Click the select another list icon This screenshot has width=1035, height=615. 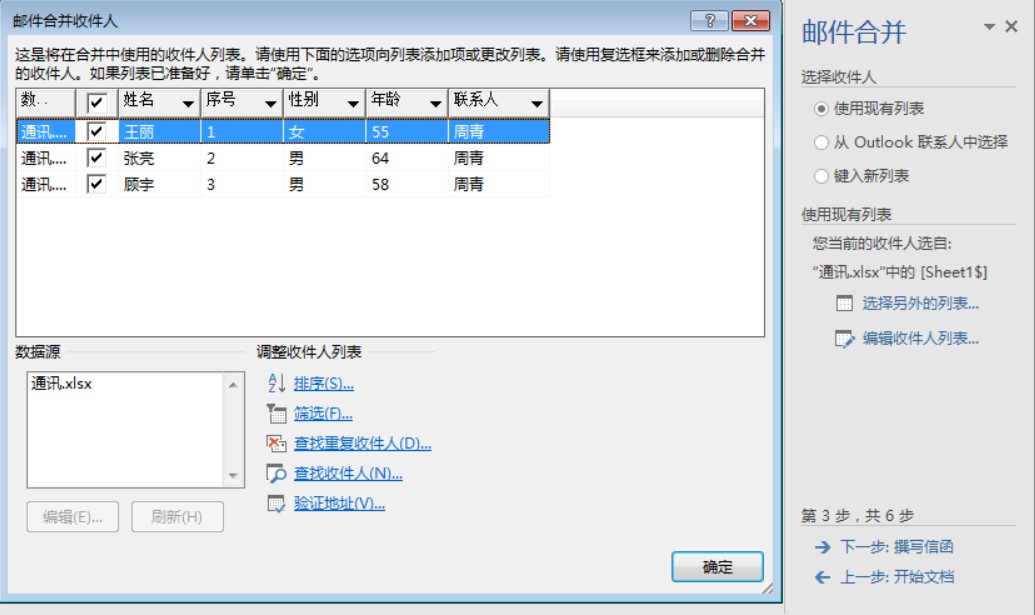[x=845, y=304]
